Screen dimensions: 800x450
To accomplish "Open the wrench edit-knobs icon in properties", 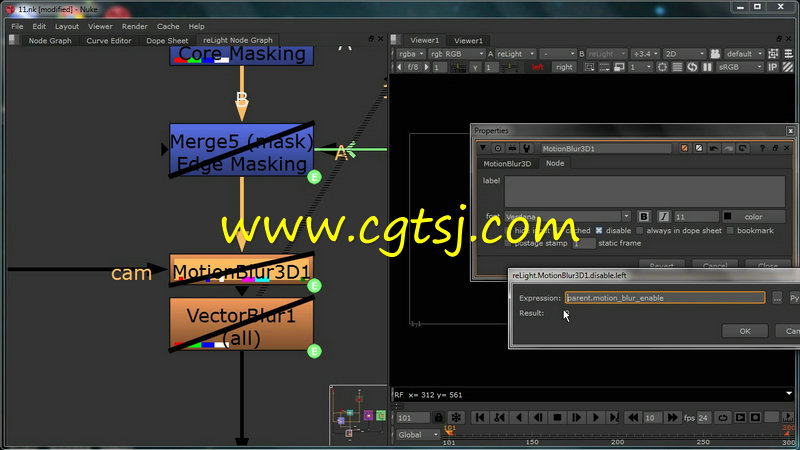I will (x=526, y=148).
